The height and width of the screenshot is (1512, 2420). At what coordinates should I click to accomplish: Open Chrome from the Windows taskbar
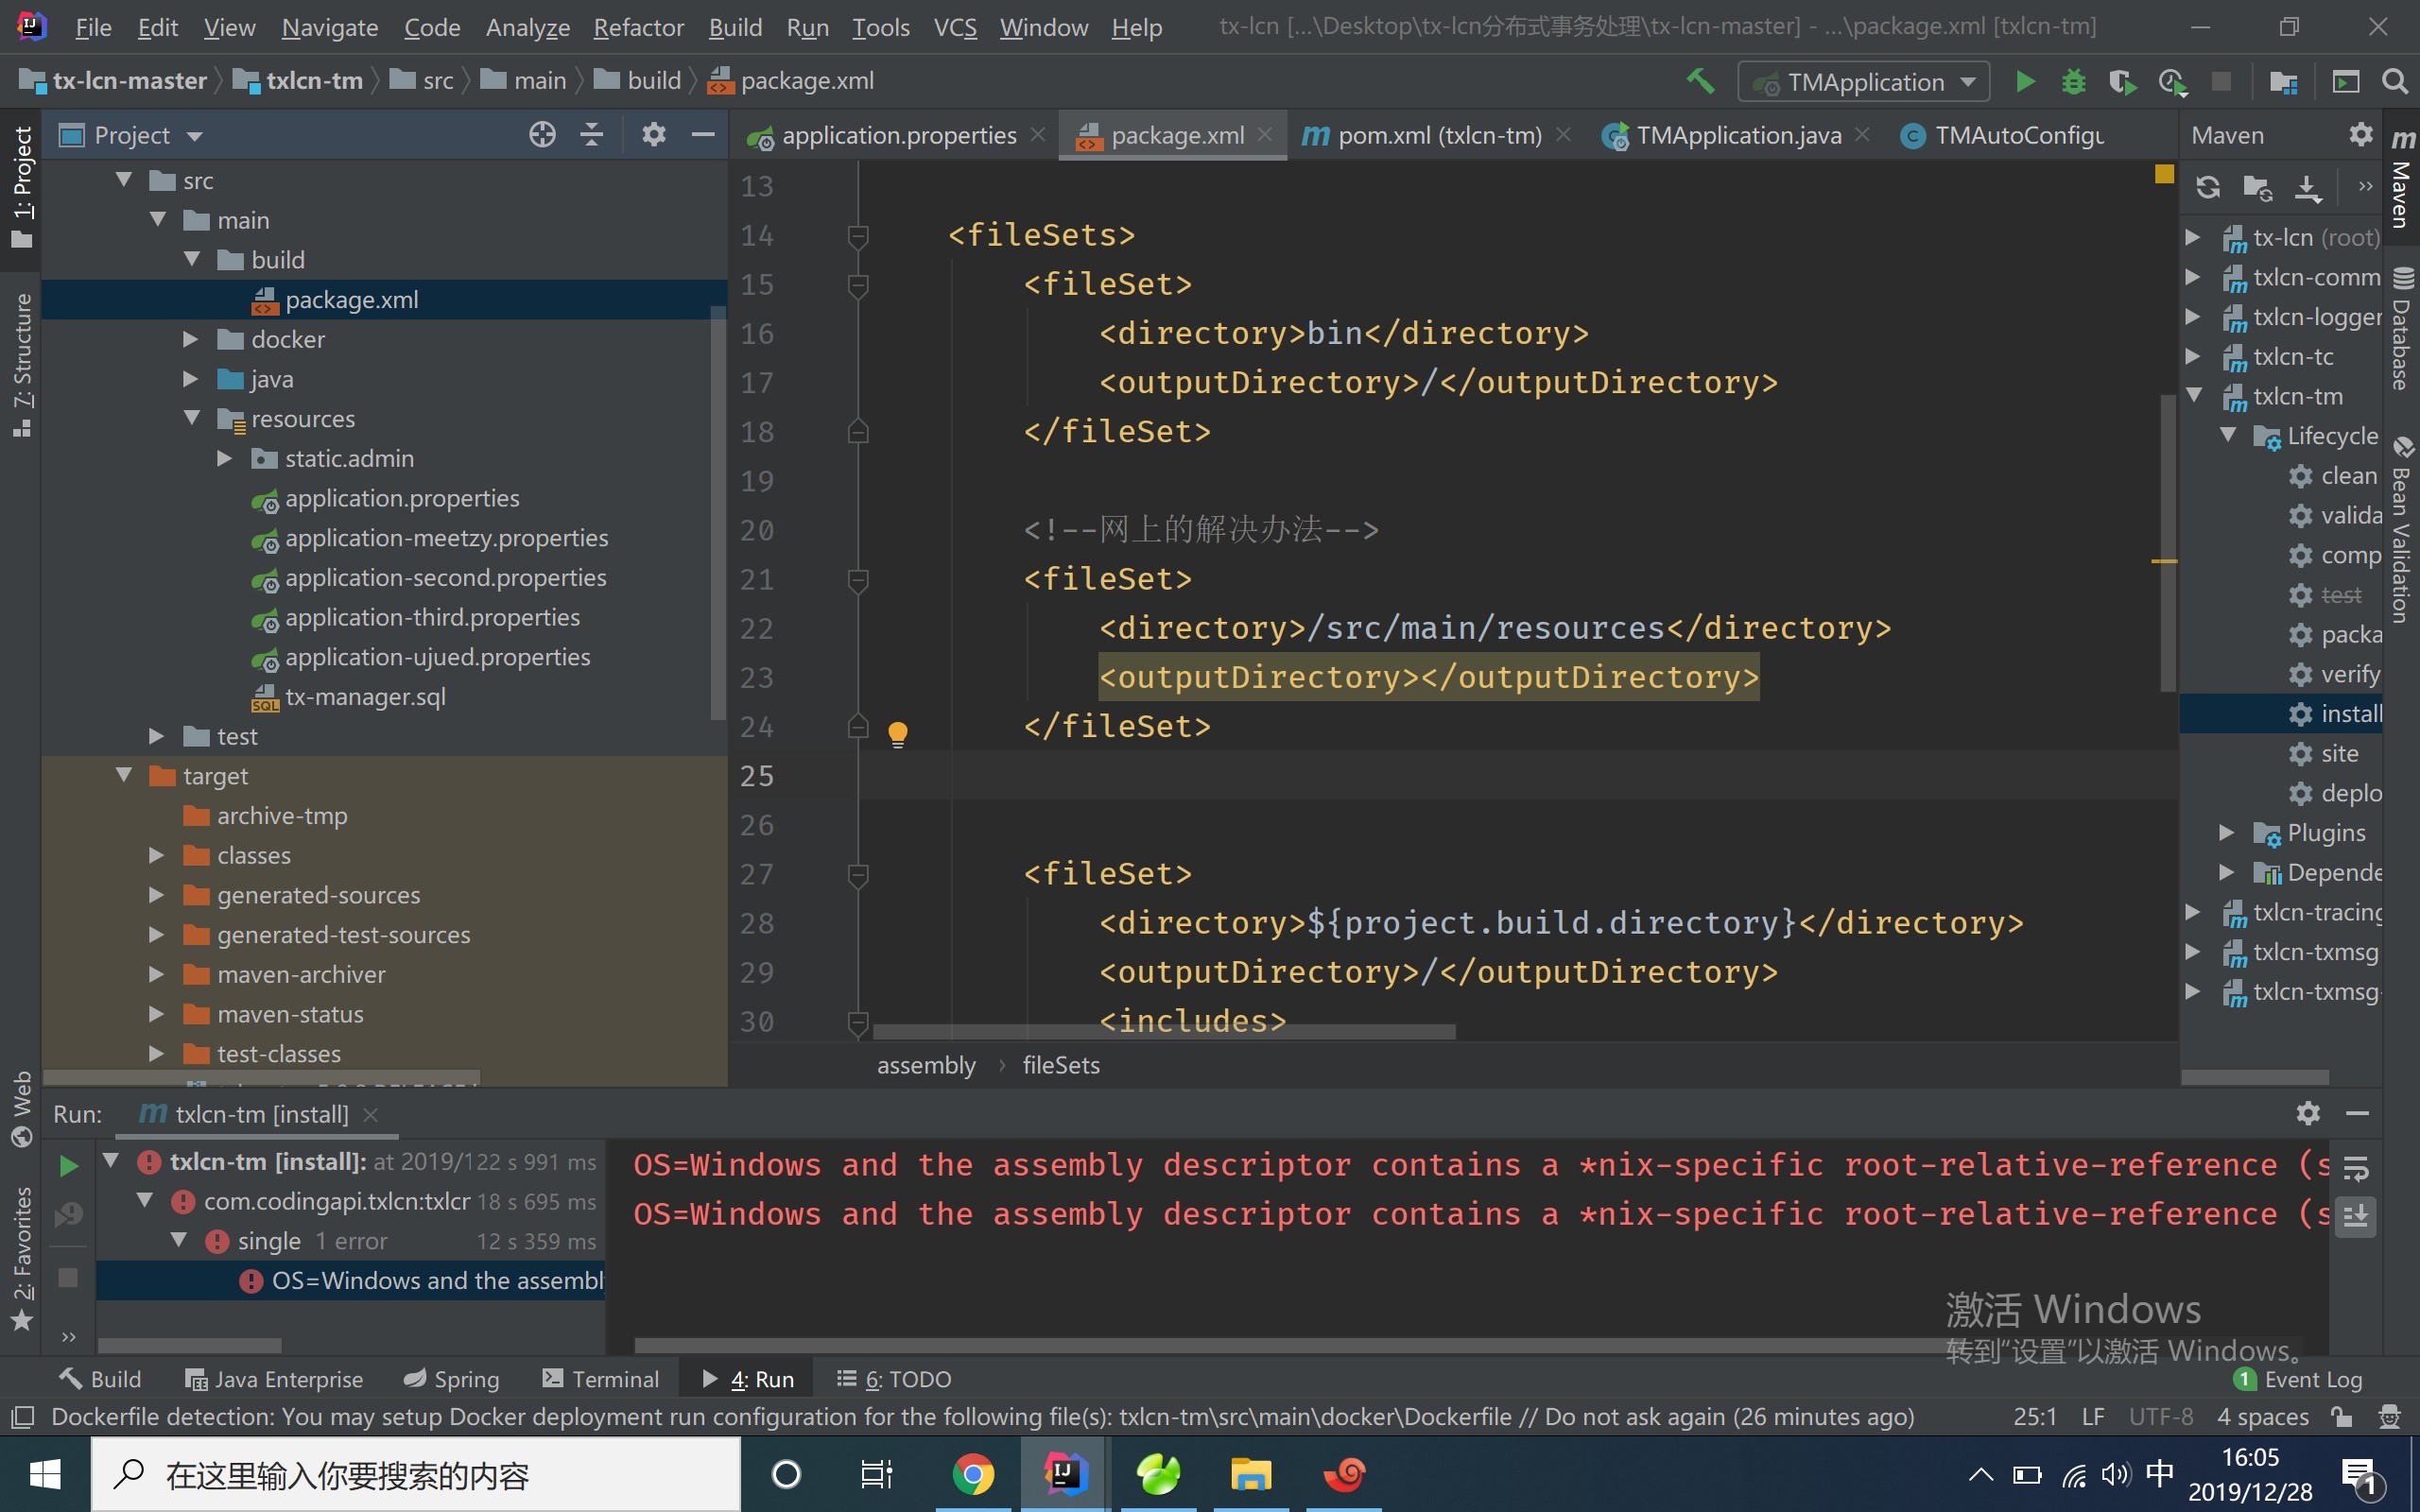972,1474
